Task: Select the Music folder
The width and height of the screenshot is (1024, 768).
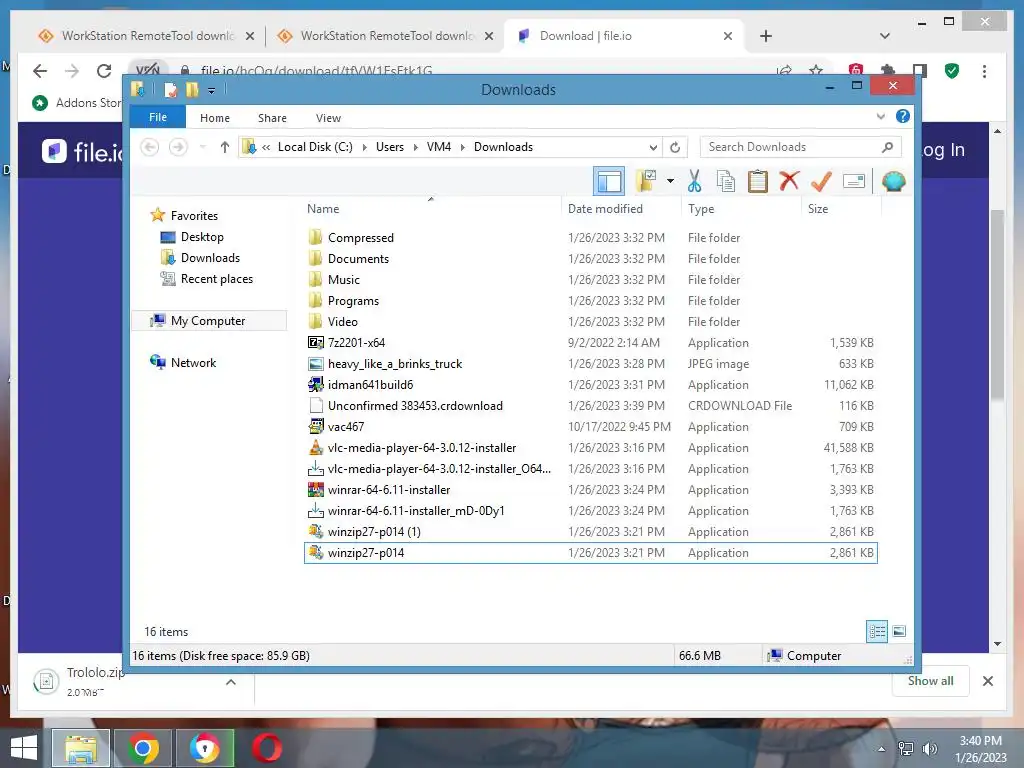Action: [590, 280]
